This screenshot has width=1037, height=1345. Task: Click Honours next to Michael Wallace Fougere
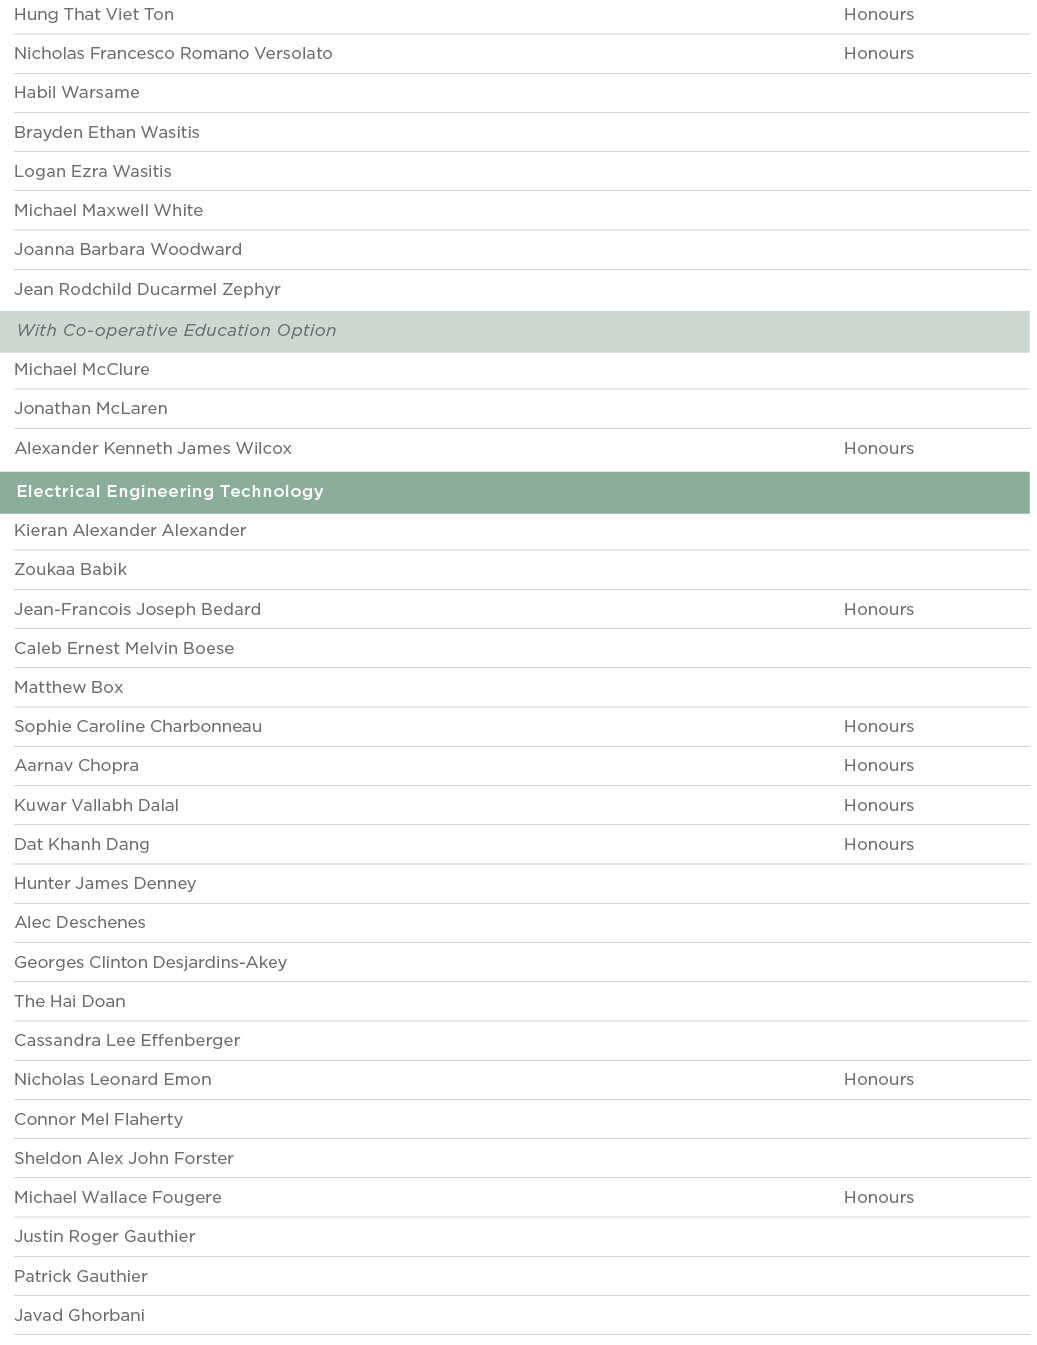click(878, 1197)
